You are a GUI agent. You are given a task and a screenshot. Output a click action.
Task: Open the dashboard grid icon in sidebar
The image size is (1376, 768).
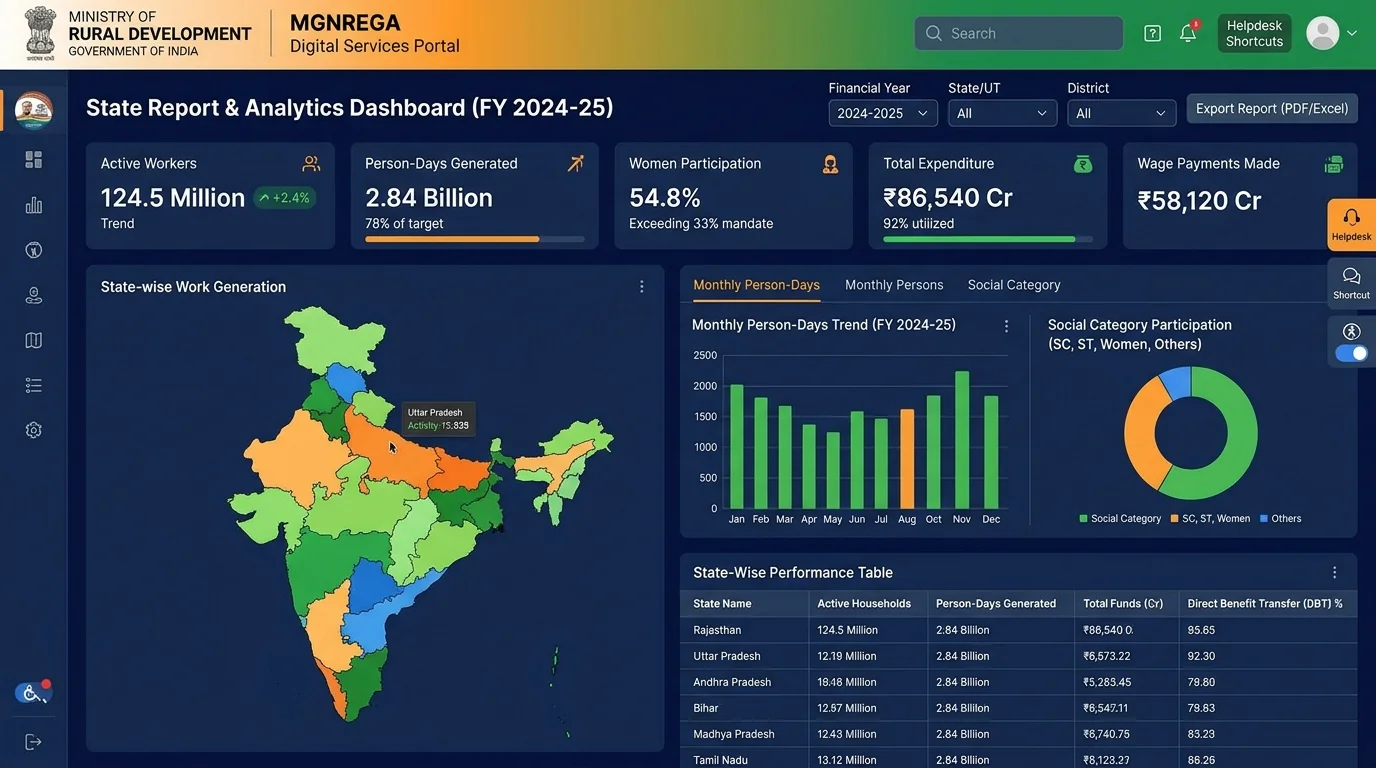pyautogui.click(x=34, y=160)
